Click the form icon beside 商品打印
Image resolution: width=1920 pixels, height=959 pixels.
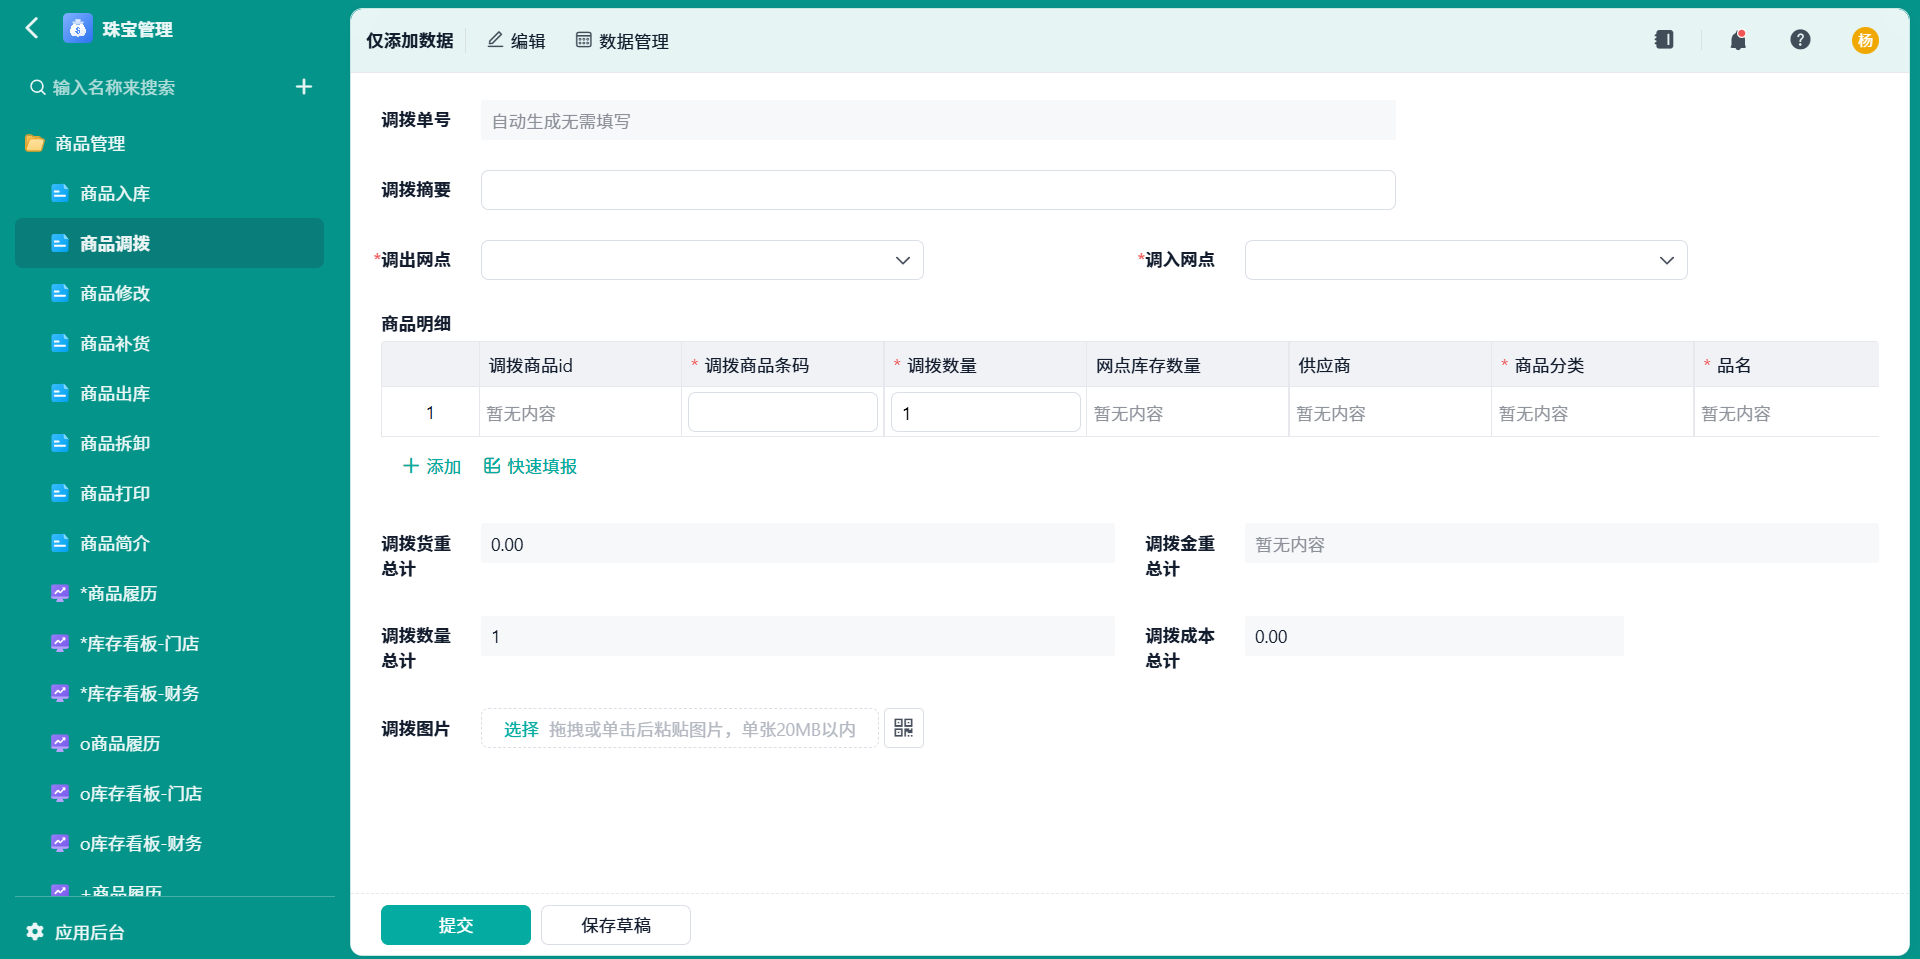click(60, 493)
